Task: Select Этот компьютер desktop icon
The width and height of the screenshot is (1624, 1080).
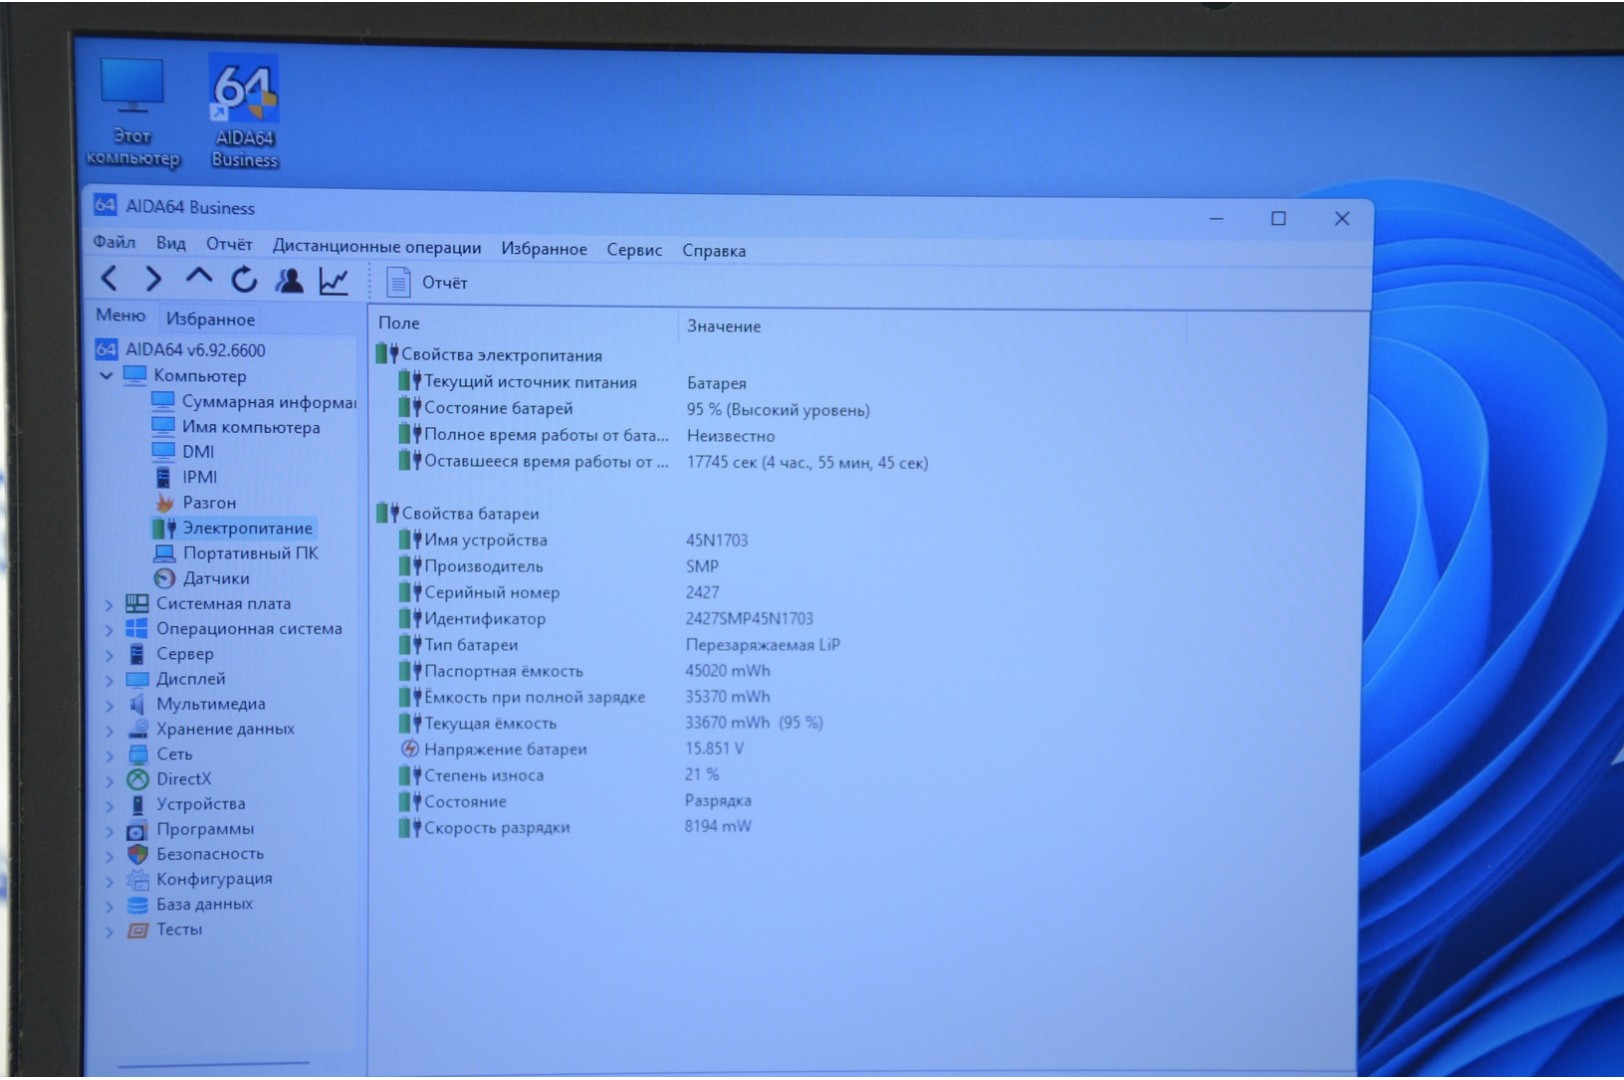Action: 132,112
